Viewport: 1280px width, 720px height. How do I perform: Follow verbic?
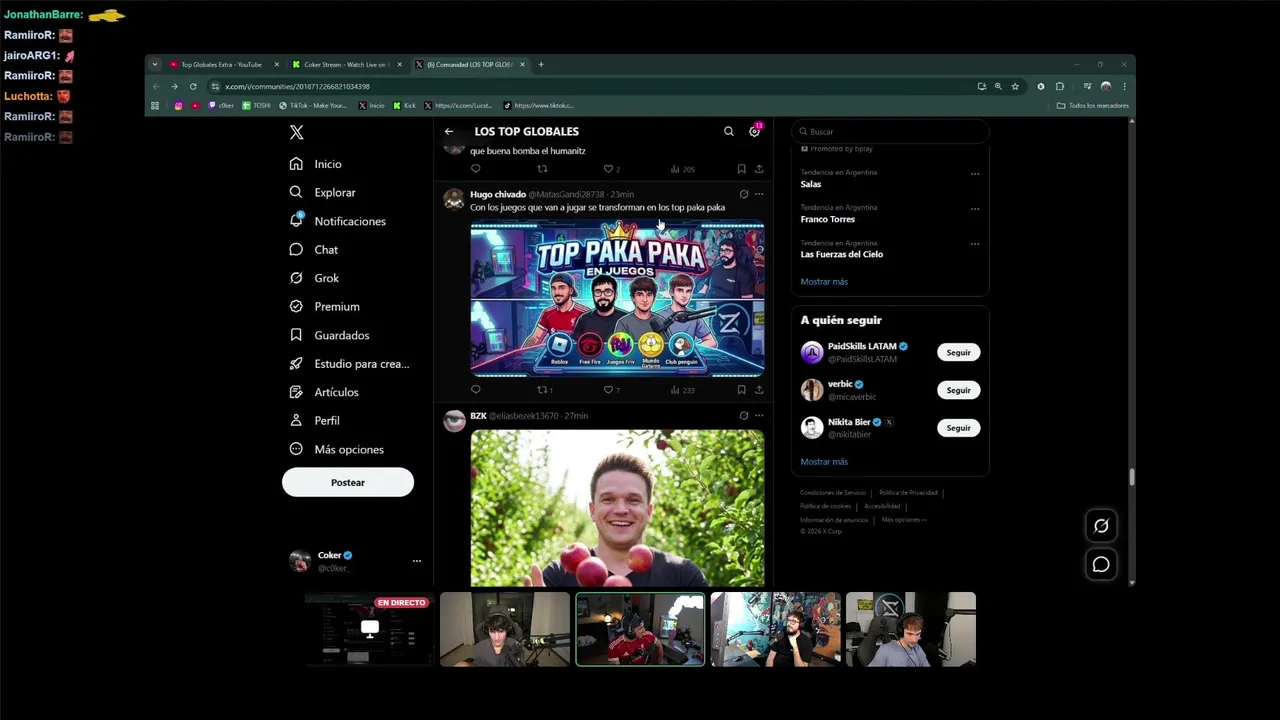[958, 390]
